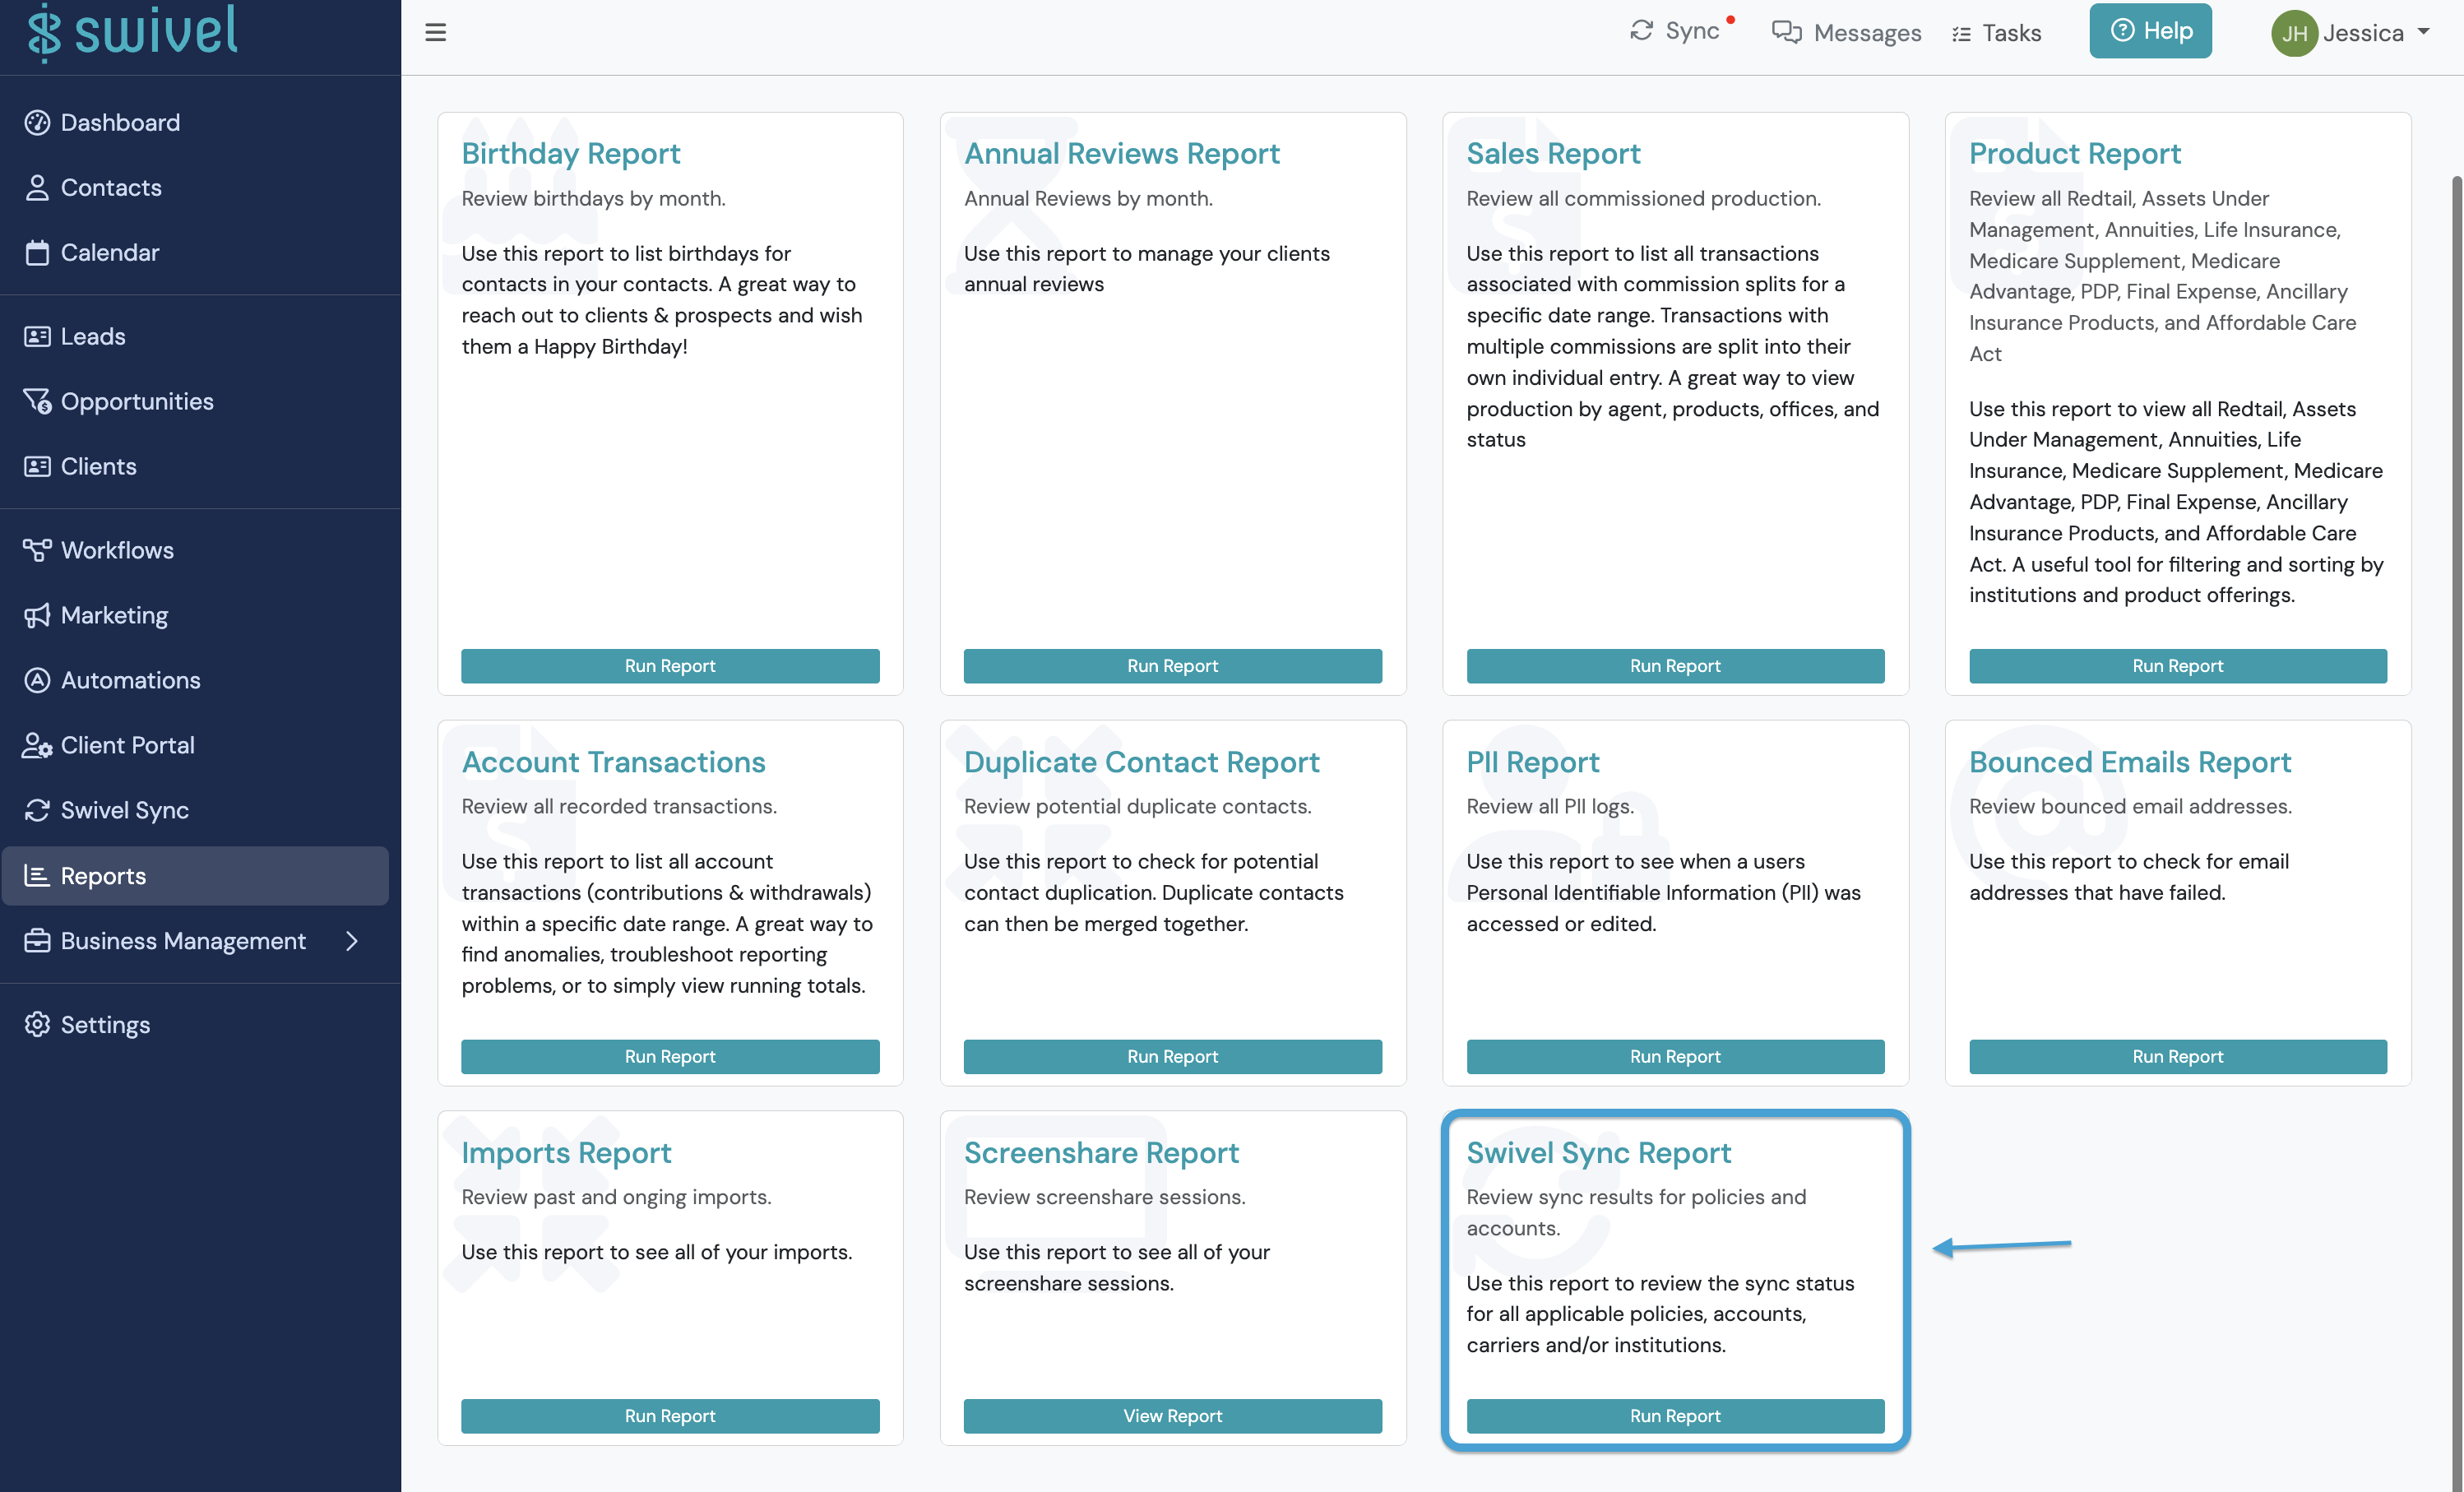Viewport: 2464px width, 1492px height.
Task: Run the PII Report
Action: click(1676, 1057)
